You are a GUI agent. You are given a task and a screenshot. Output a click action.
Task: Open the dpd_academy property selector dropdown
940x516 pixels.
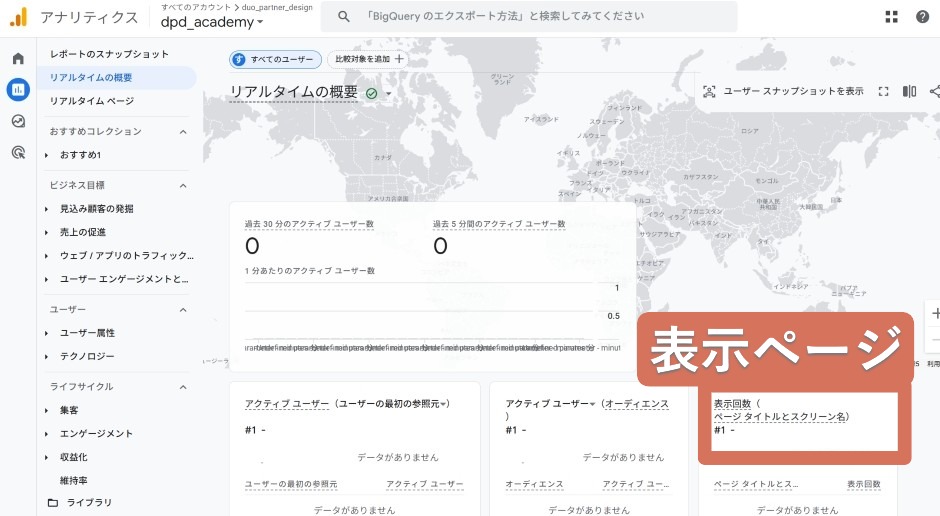[x=212, y=22]
